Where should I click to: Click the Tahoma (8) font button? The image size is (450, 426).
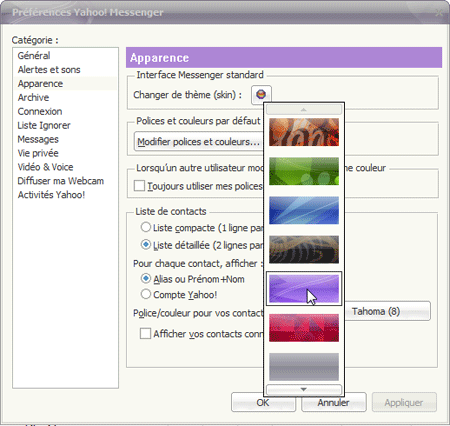pyautogui.click(x=387, y=311)
